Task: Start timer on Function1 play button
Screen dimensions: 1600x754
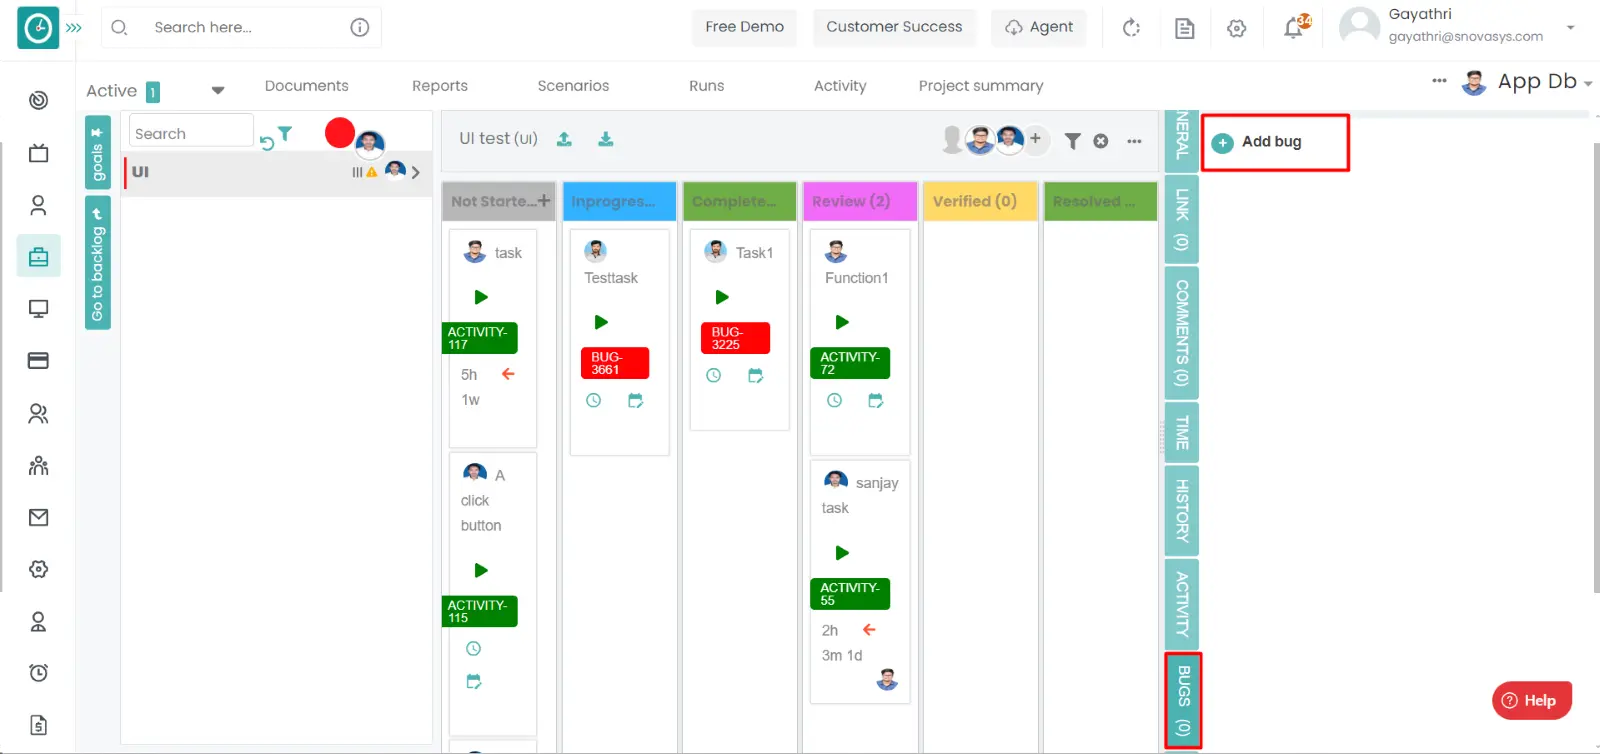Action: (842, 322)
